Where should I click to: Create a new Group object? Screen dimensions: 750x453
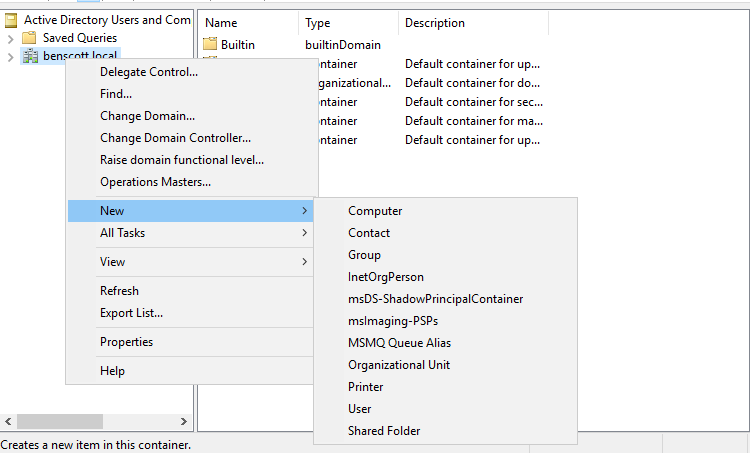pyautogui.click(x=445, y=255)
